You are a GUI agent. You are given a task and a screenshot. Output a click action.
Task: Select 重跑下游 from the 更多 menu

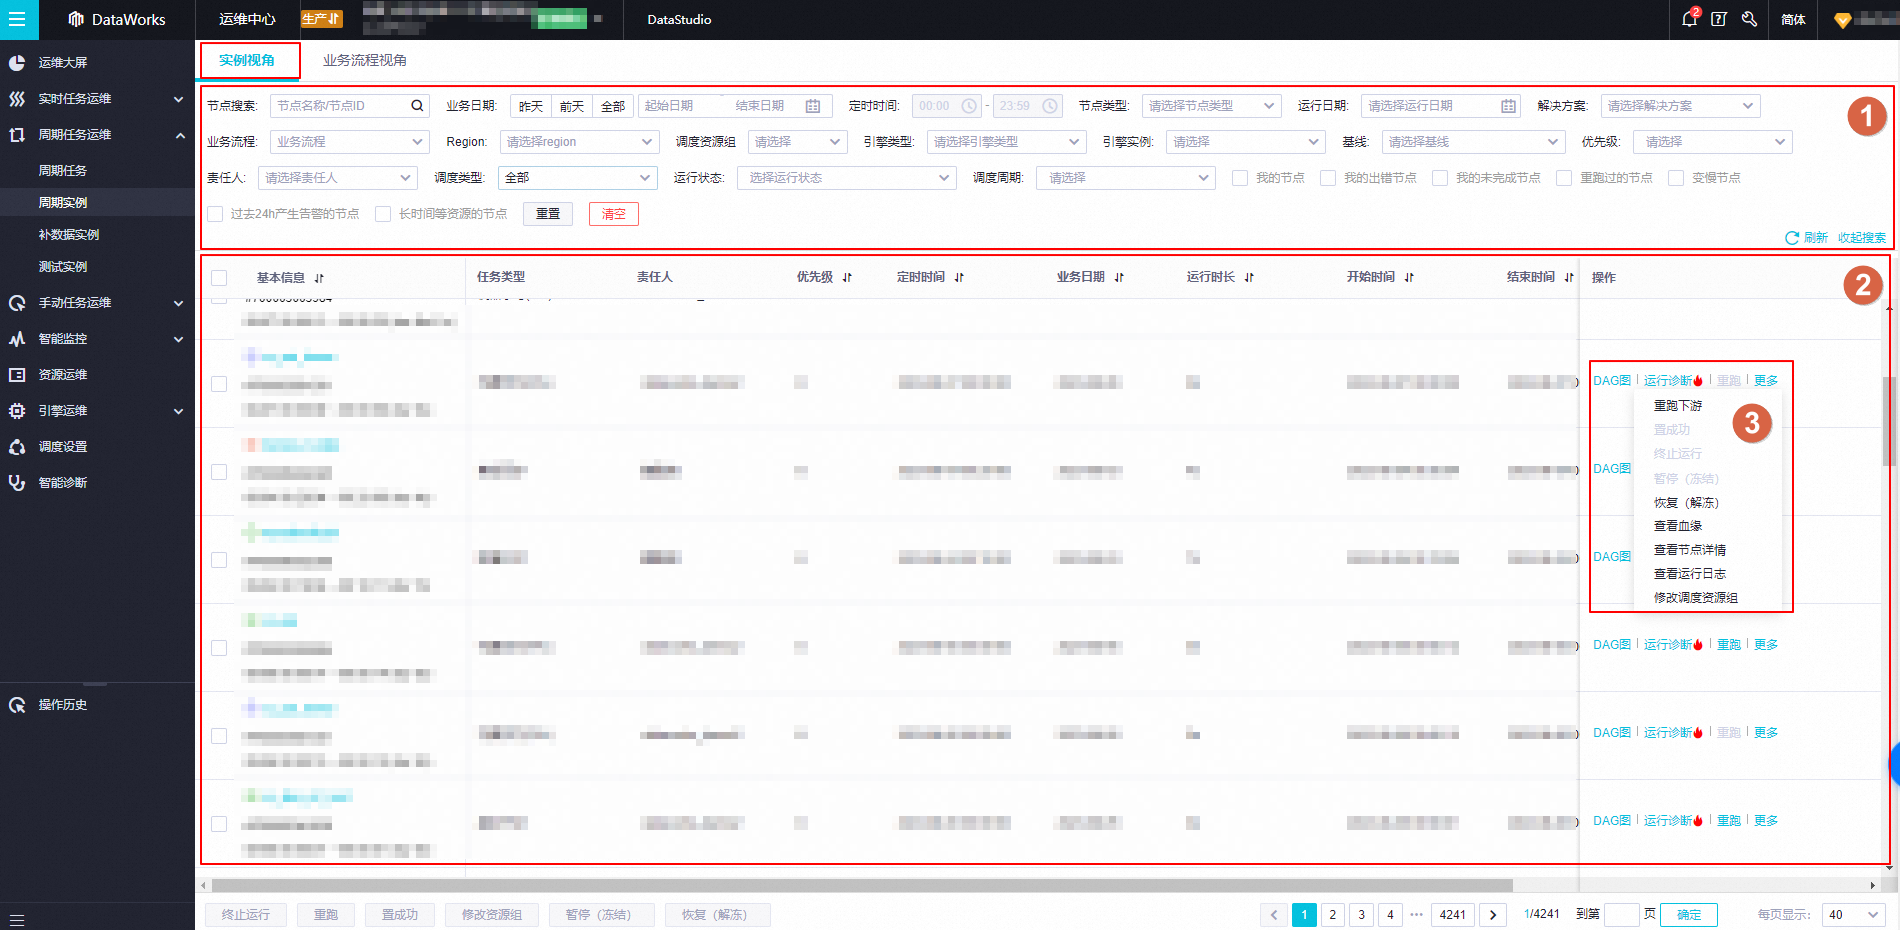click(1678, 406)
